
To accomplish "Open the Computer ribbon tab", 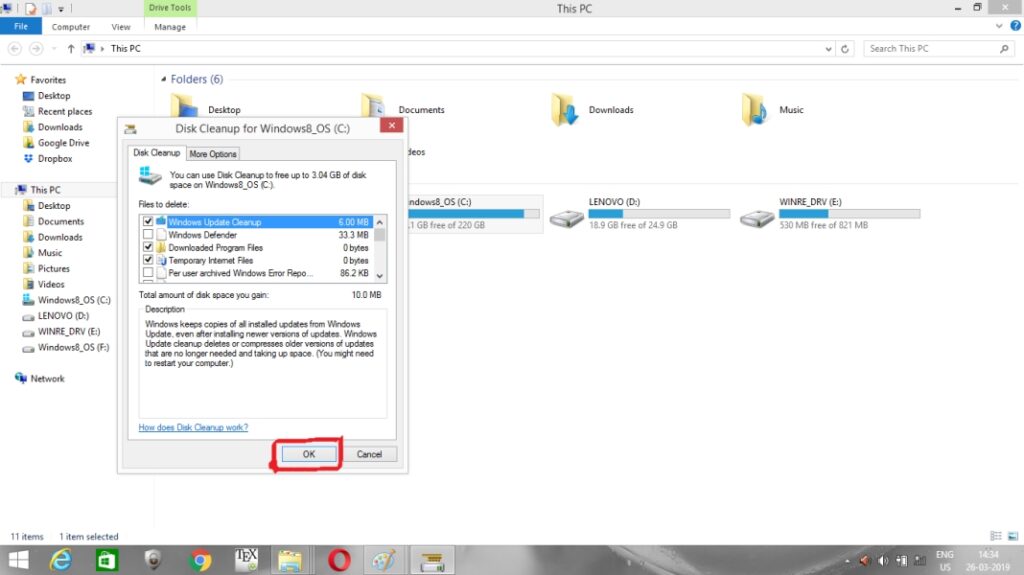I will click(71, 27).
